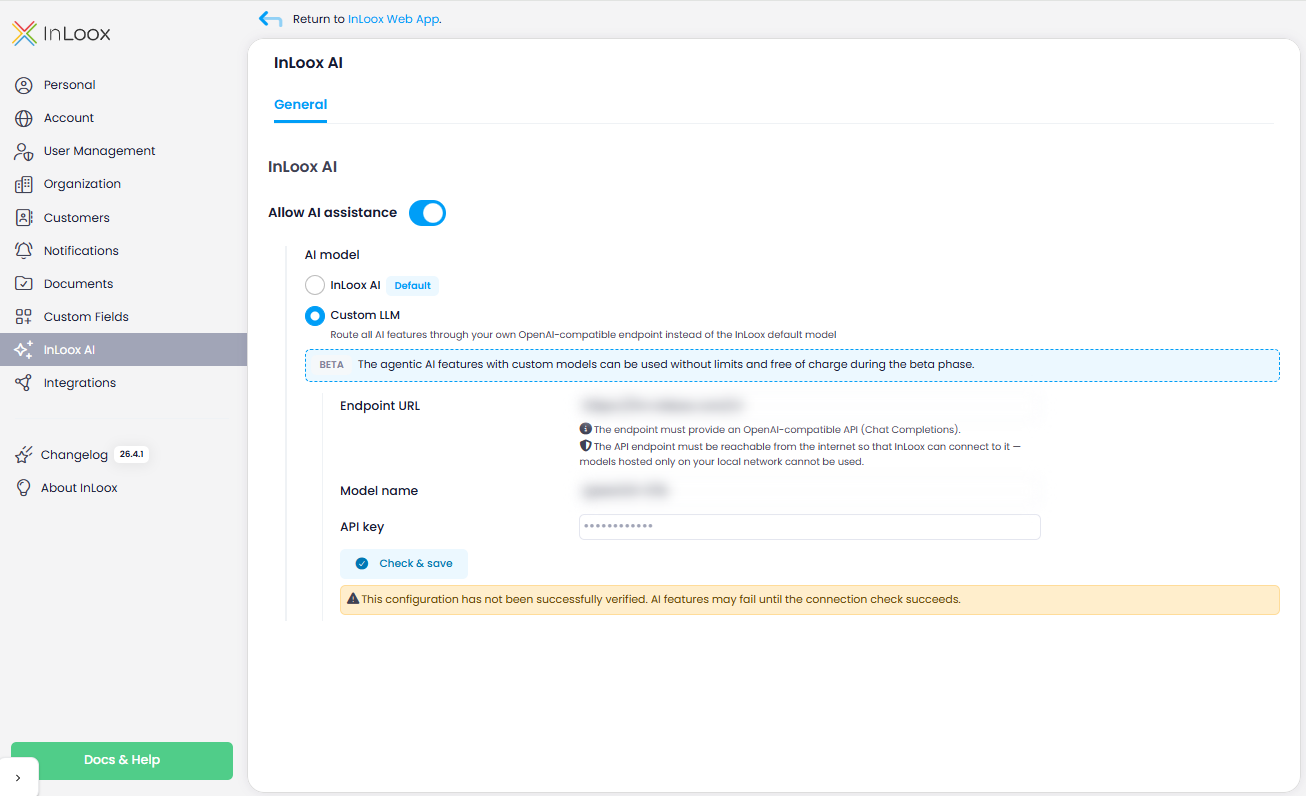Click the API key label
The width and height of the screenshot is (1306, 796).
(362, 527)
